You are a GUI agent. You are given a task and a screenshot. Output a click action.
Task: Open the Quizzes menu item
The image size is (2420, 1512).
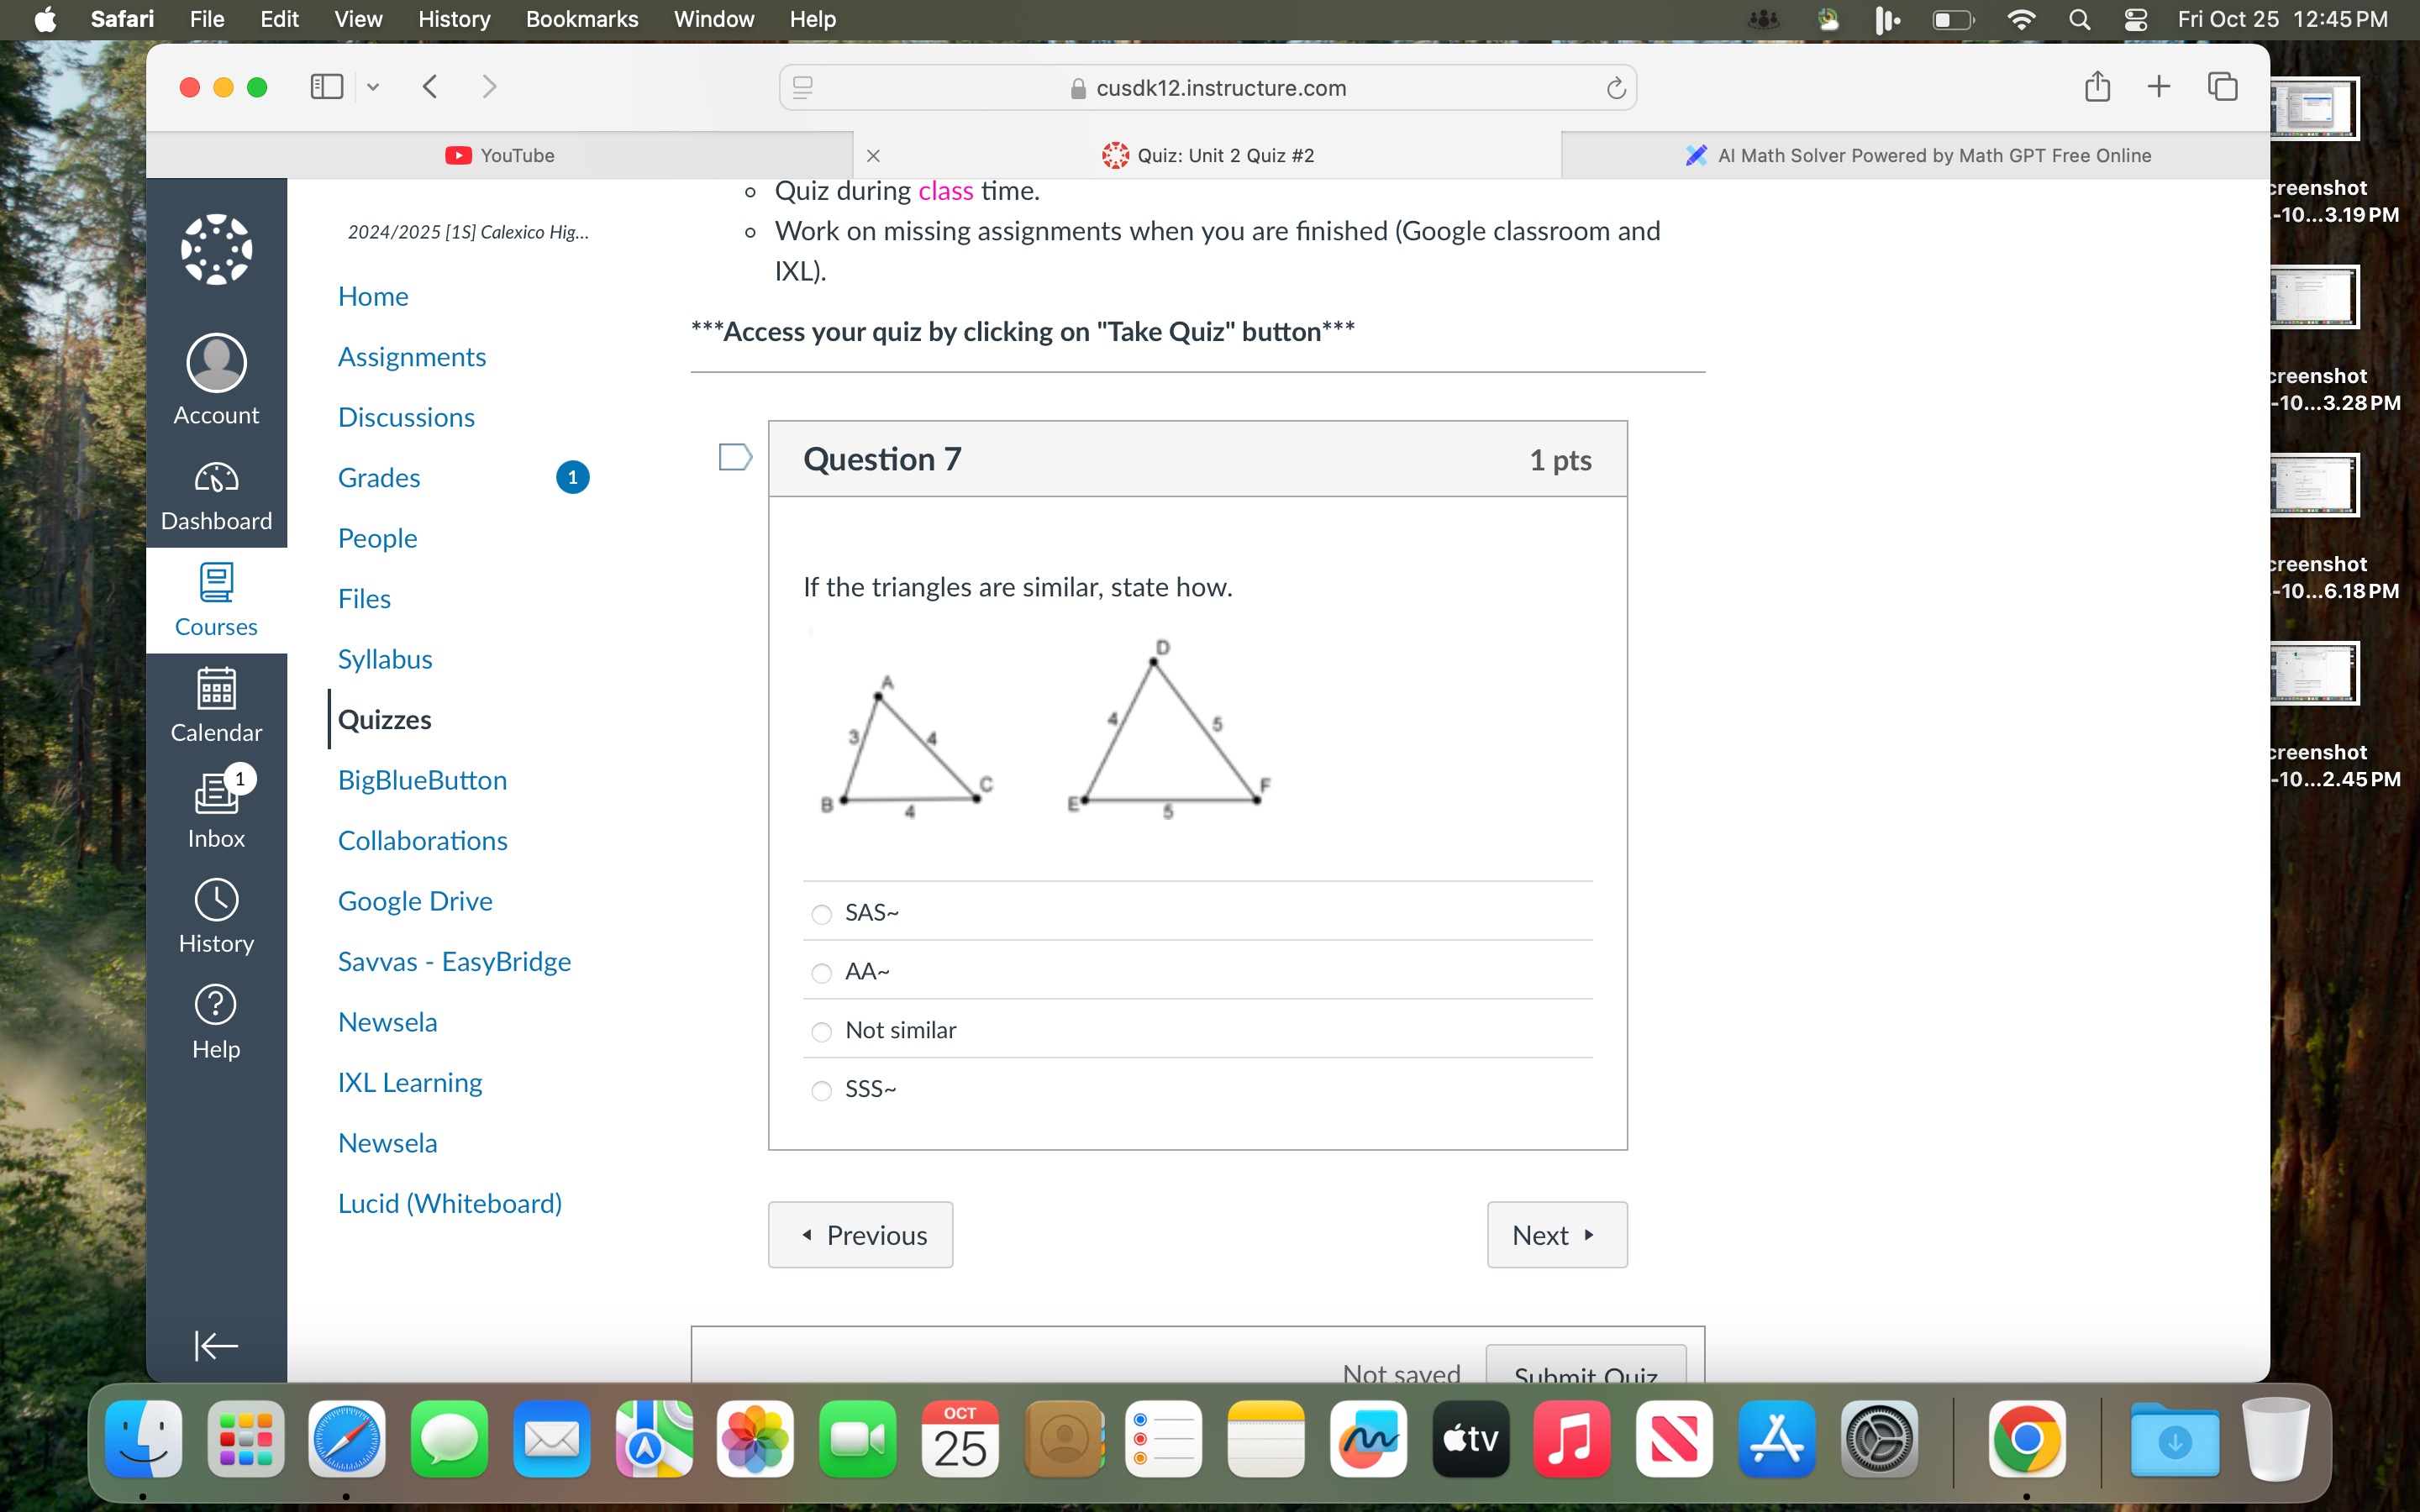385,719
